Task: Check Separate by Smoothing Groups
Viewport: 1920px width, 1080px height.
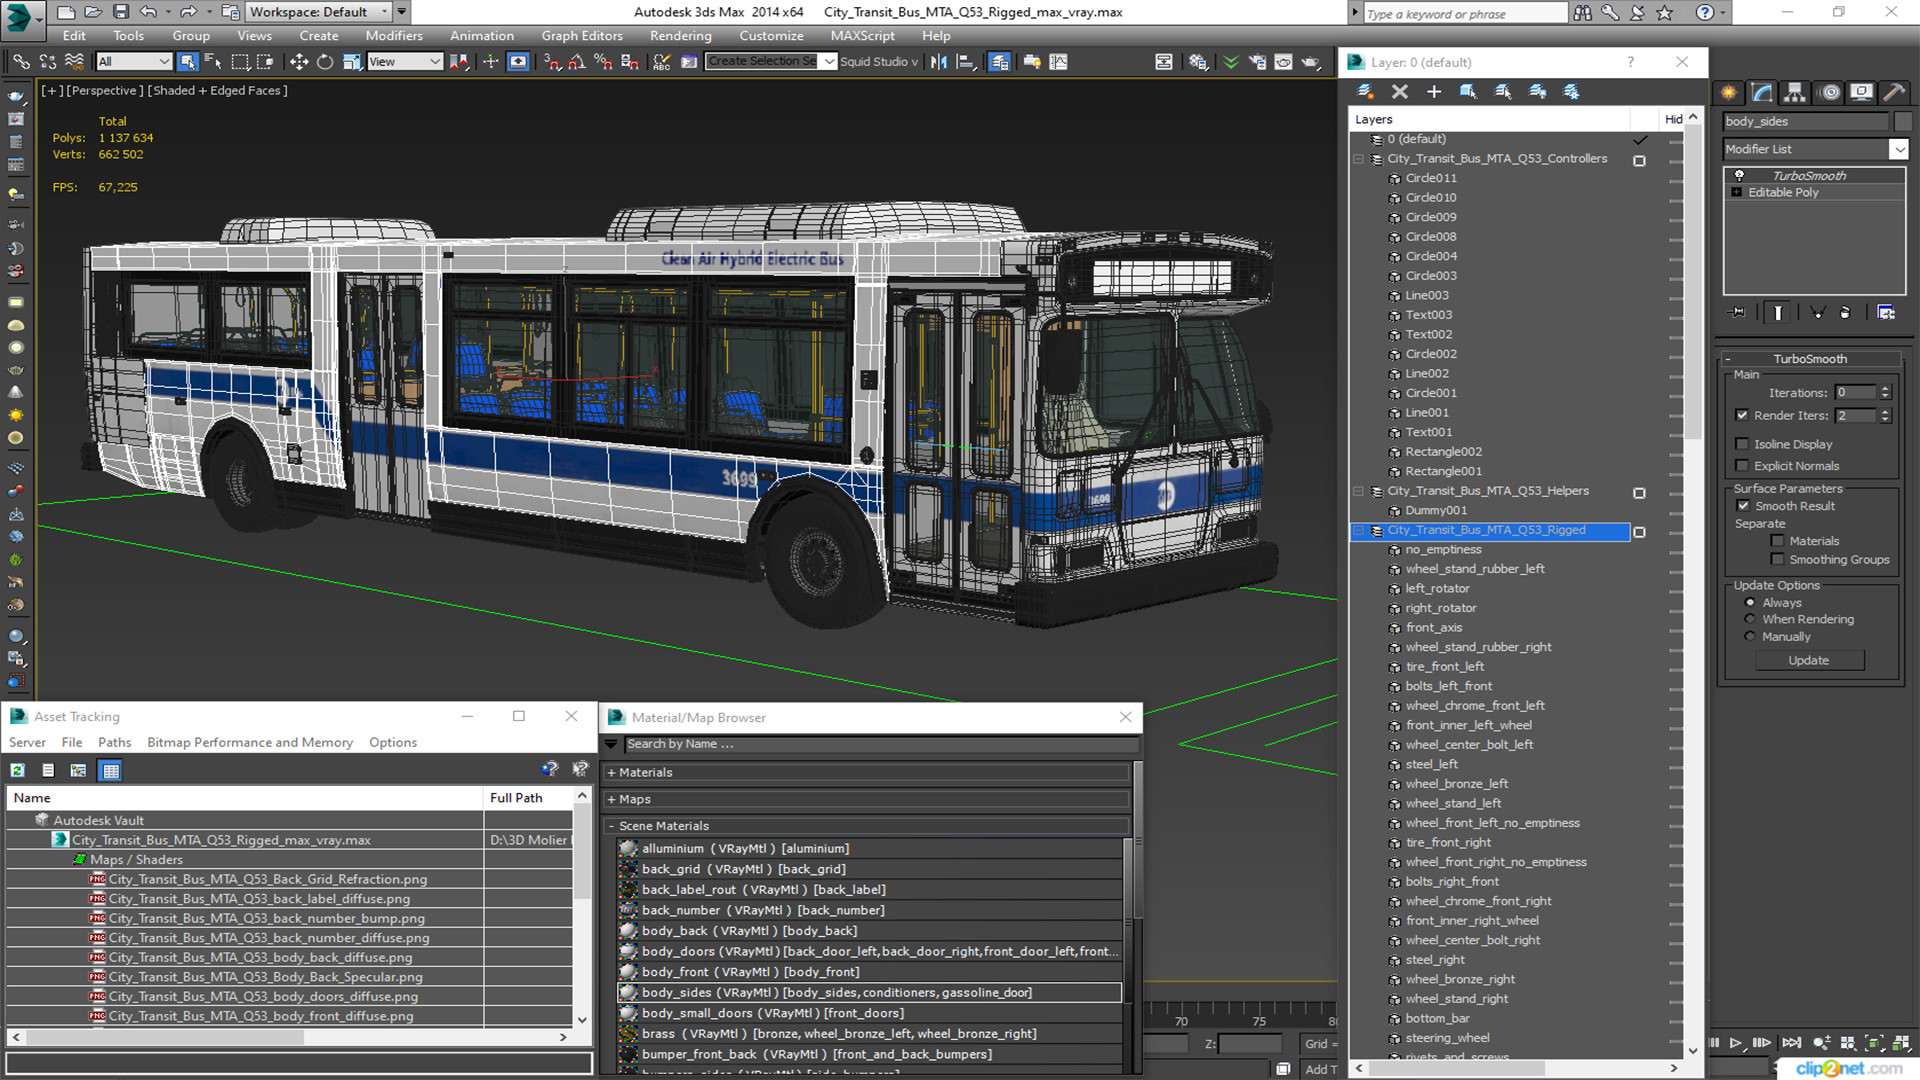Action: (1777, 560)
